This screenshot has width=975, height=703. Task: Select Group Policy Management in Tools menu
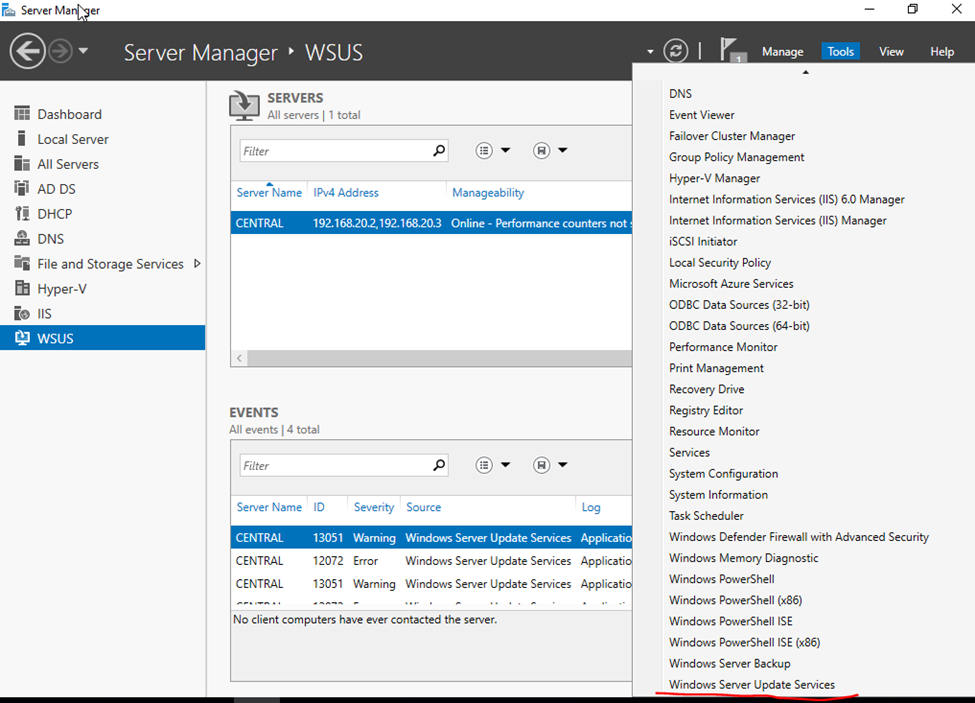(736, 157)
